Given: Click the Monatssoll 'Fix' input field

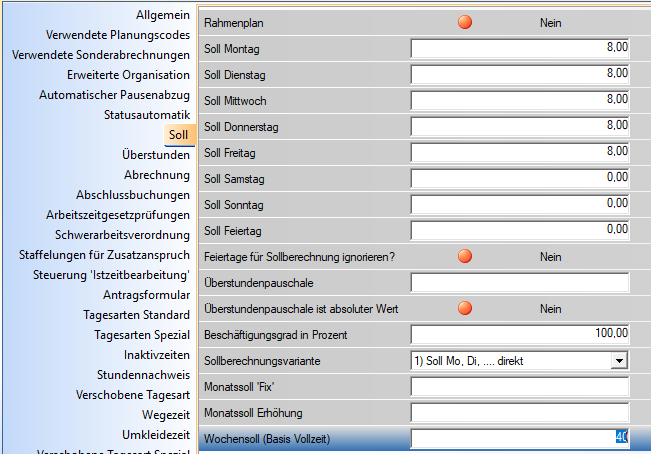Looking at the screenshot, I should (520, 386).
